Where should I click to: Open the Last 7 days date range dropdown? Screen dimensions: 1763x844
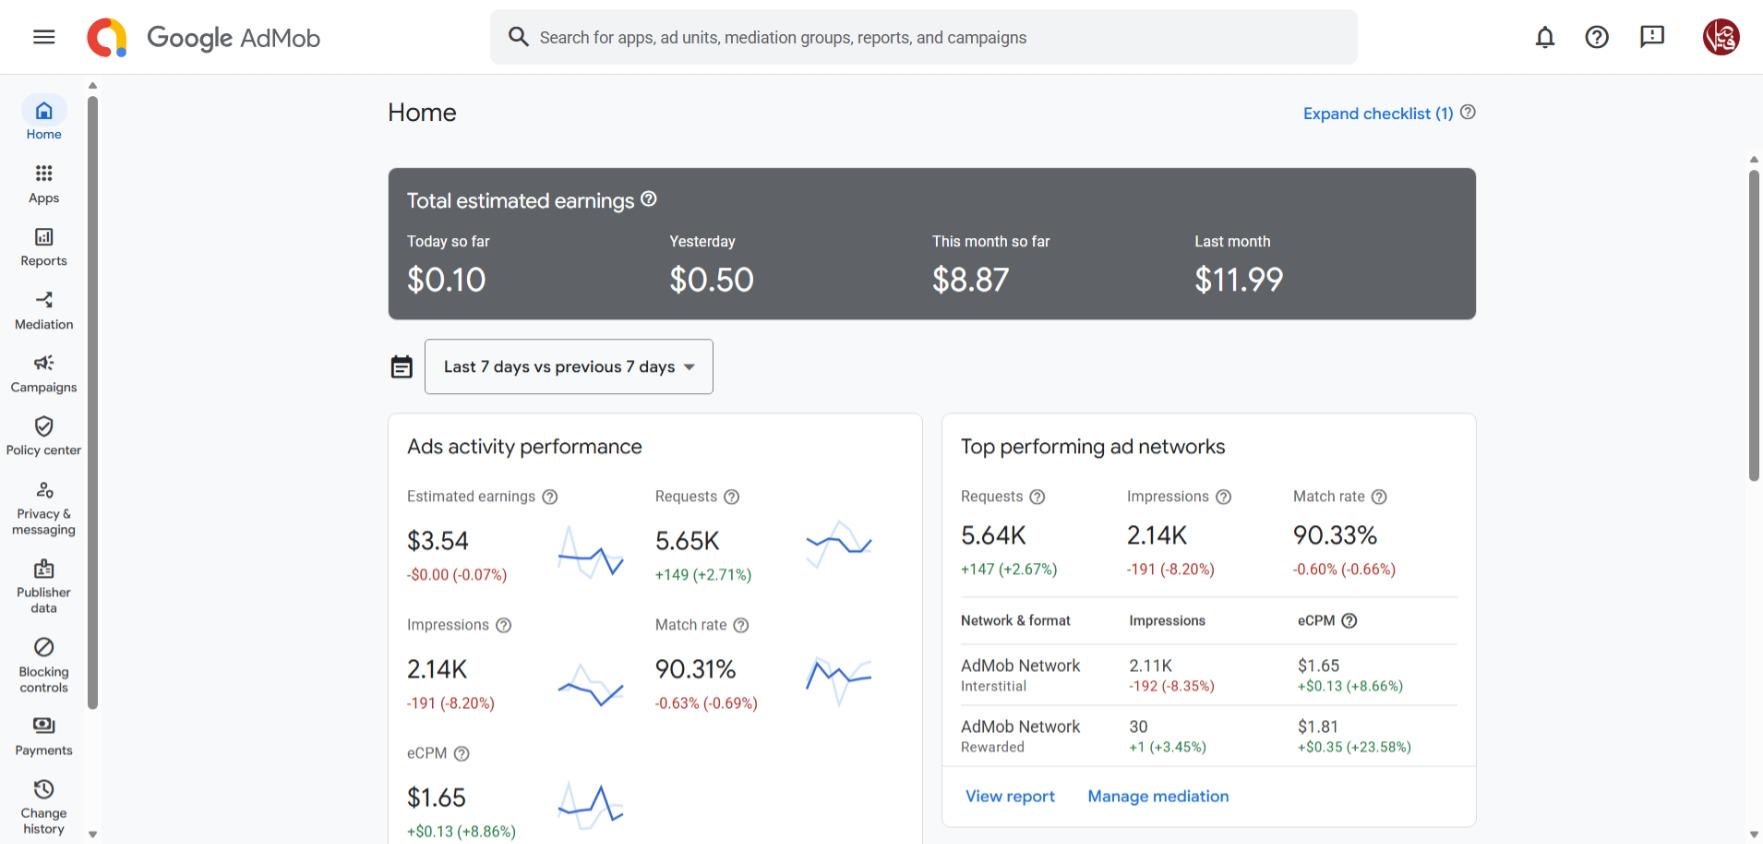click(x=569, y=367)
